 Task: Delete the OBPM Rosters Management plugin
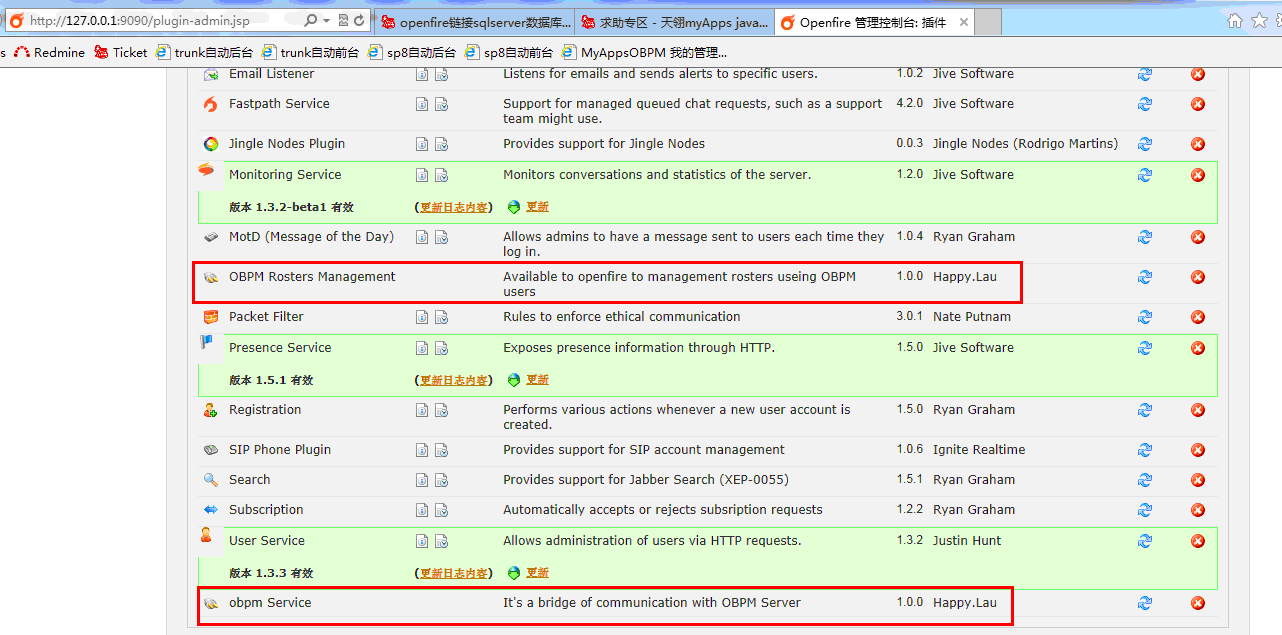pyautogui.click(x=1198, y=277)
